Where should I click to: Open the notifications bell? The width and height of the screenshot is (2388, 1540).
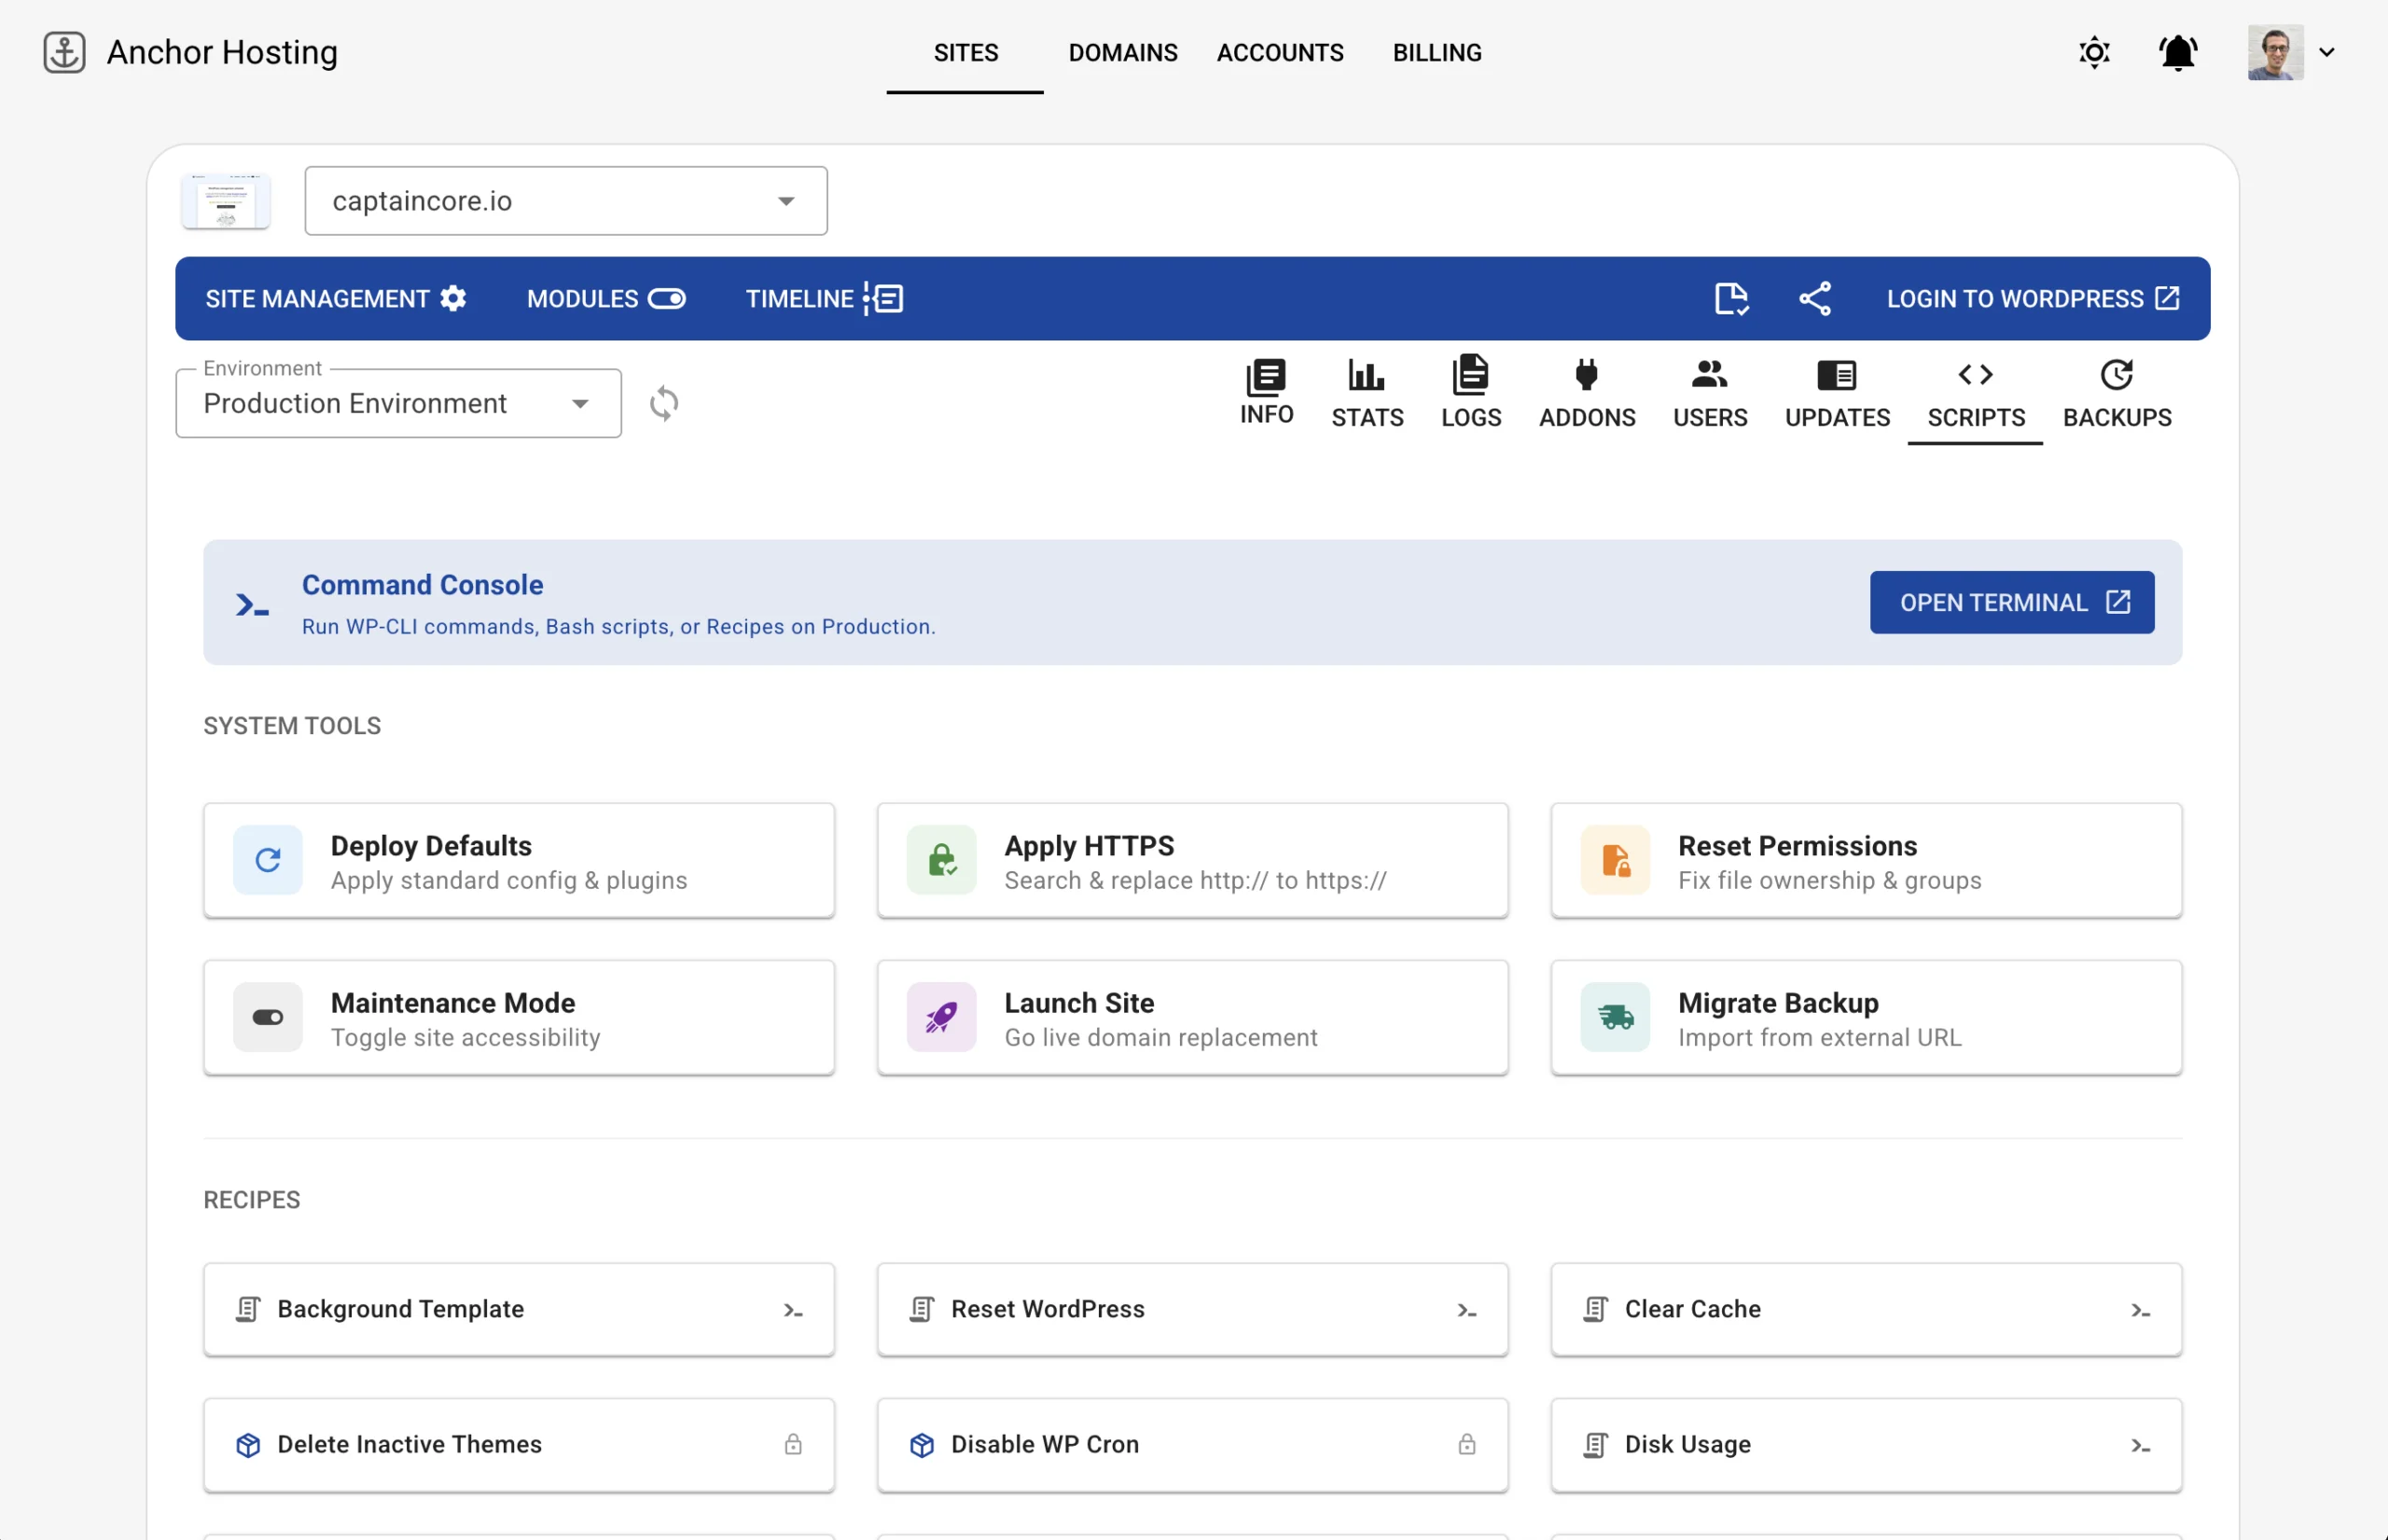coord(2177,53)
